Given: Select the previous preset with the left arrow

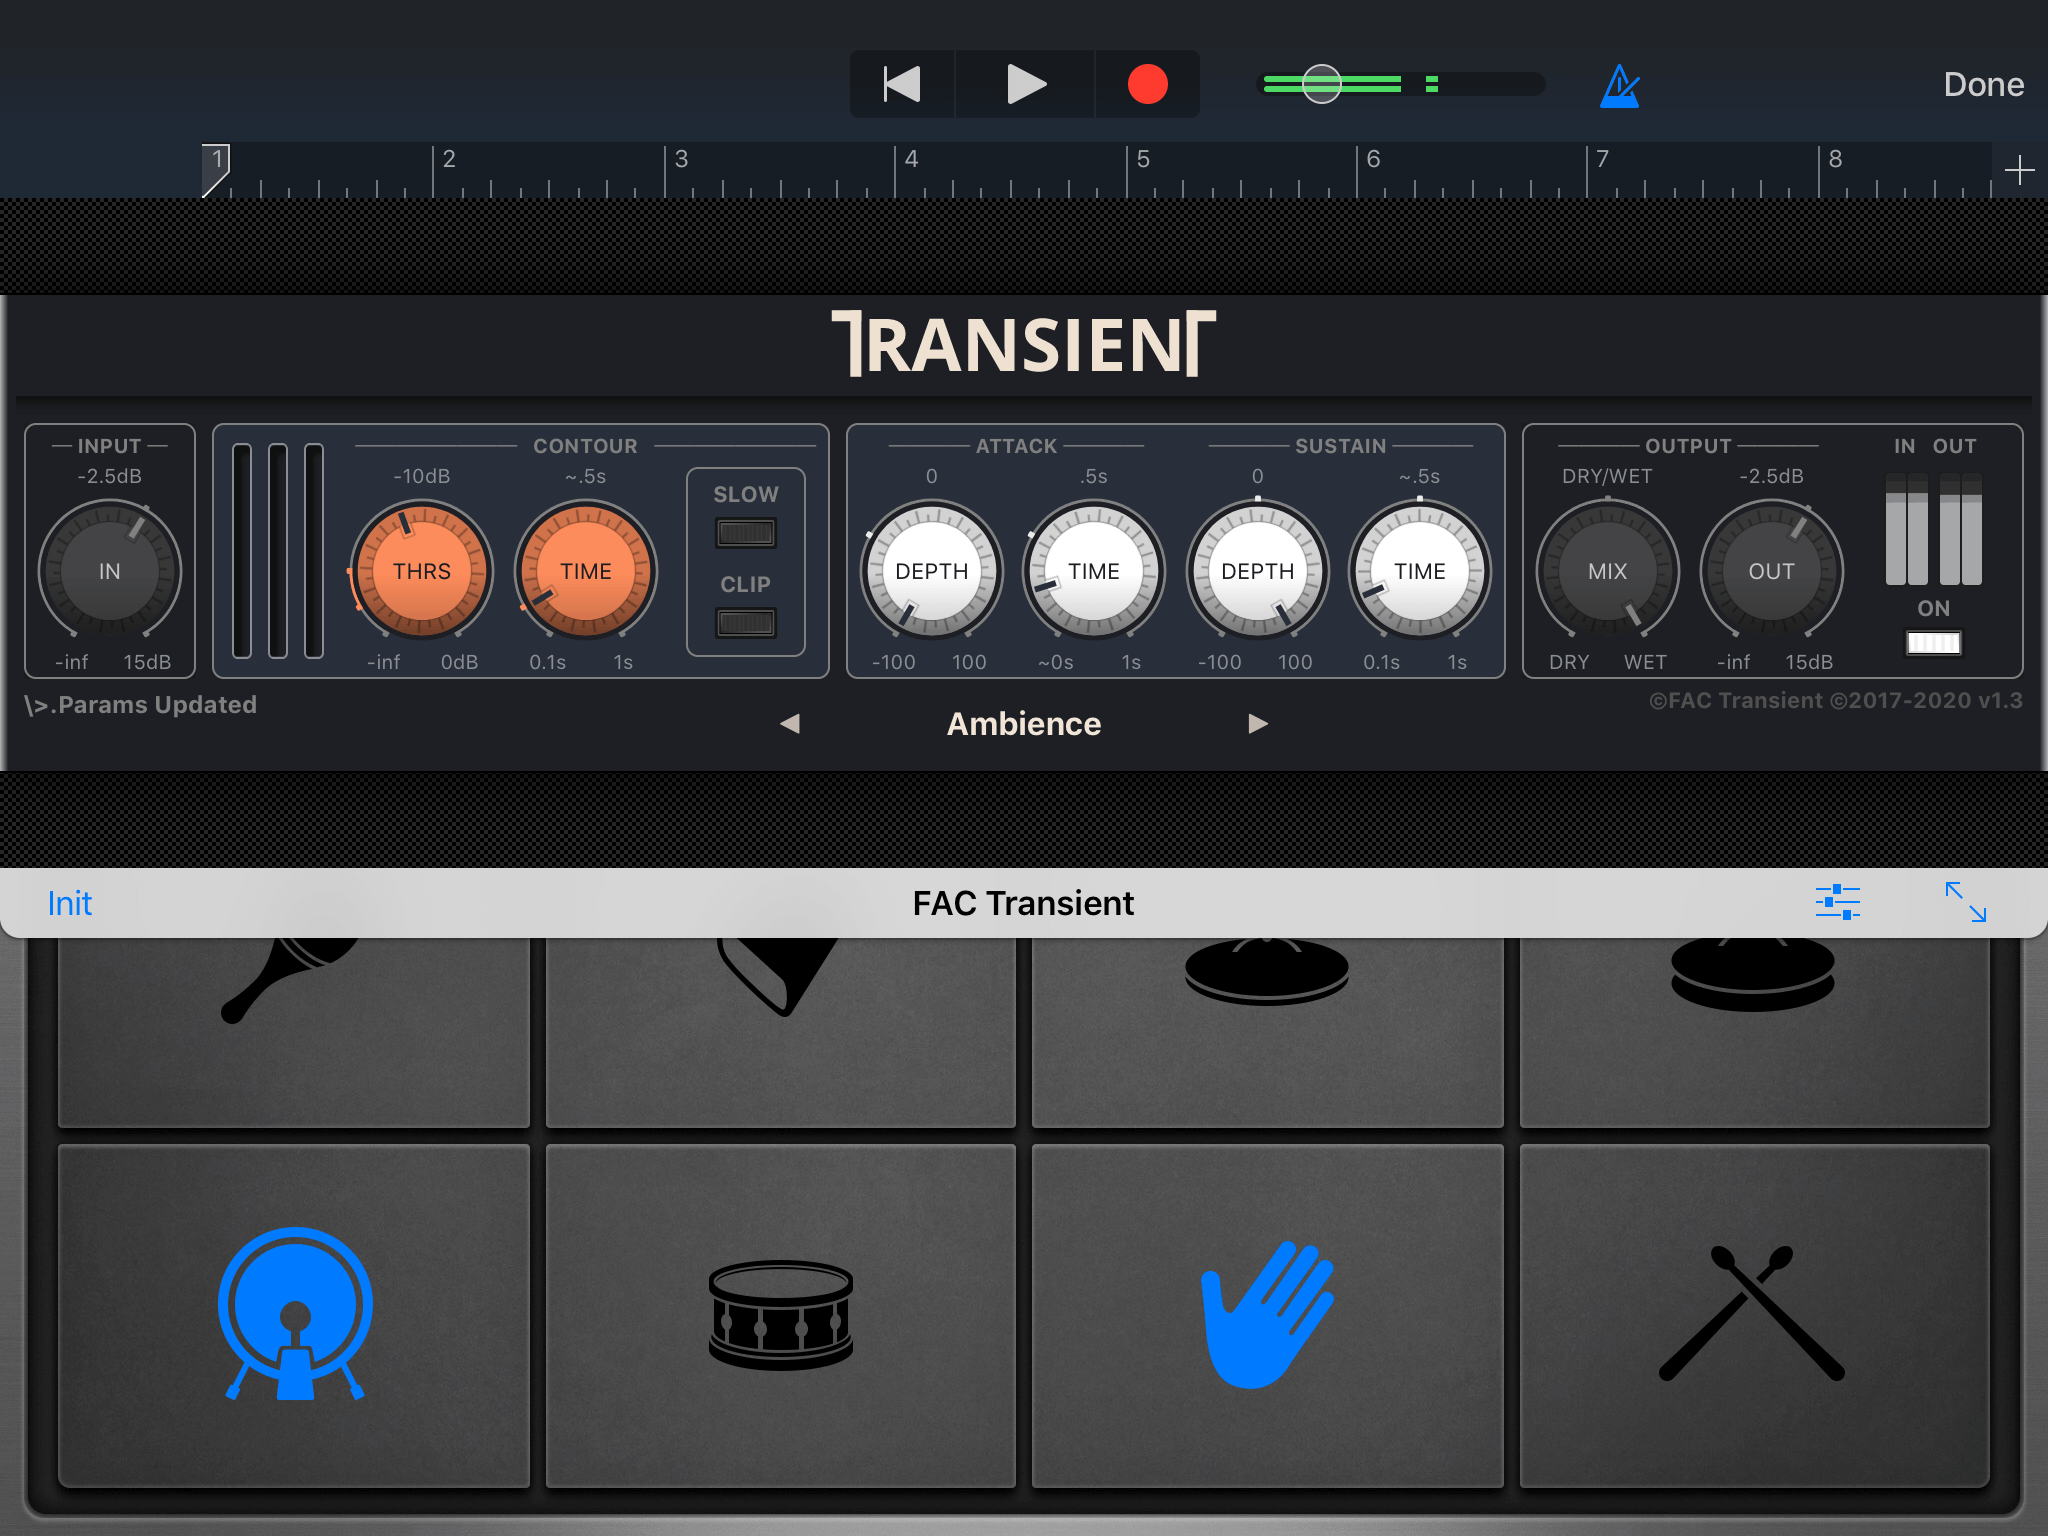Looking at the screenshot, I should [790, 723].
